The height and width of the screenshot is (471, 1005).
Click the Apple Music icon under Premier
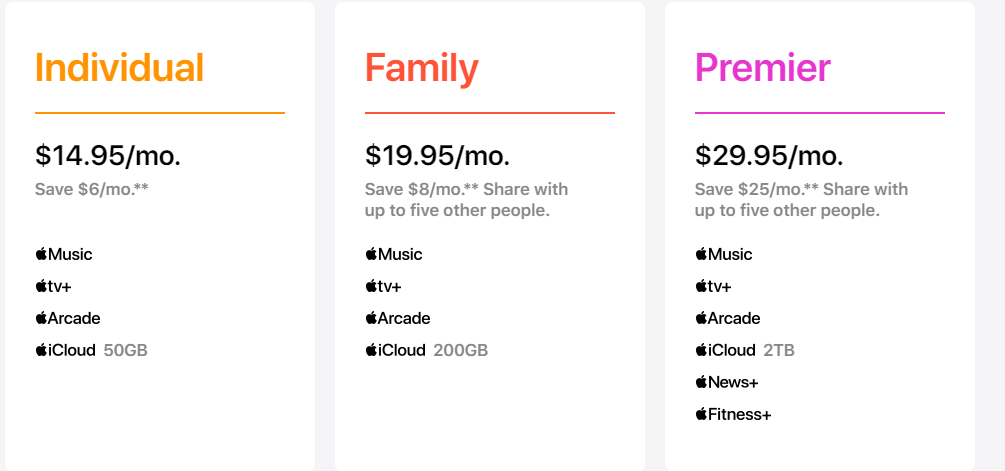[724, 254]
